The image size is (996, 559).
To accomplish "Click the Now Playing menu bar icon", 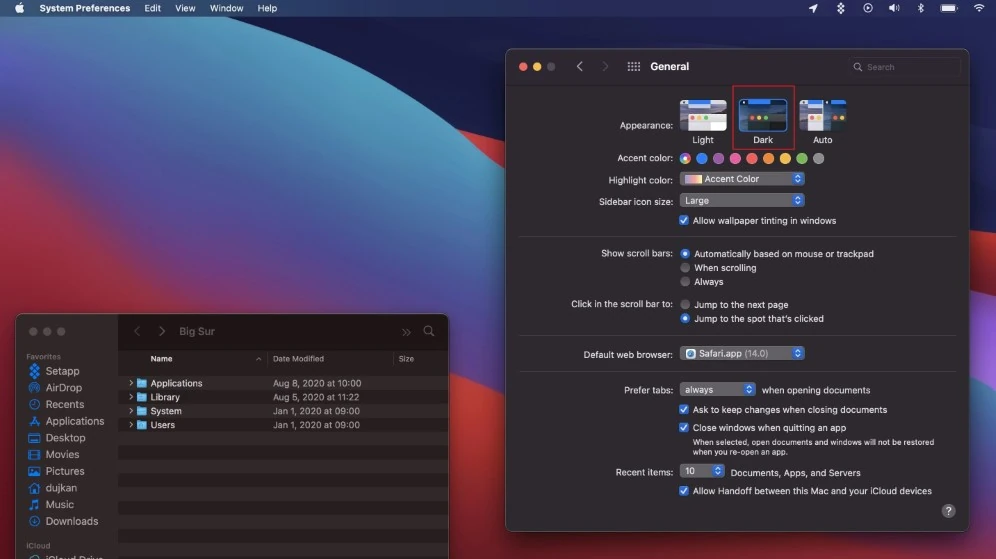I will pos(868,8).
